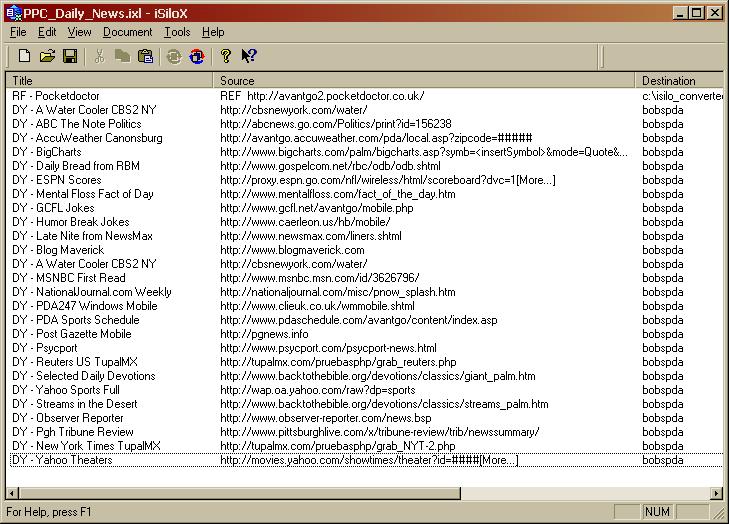Select the DY - Psycport row
This screenshot has width=729, height=524.
coord(366,348)
